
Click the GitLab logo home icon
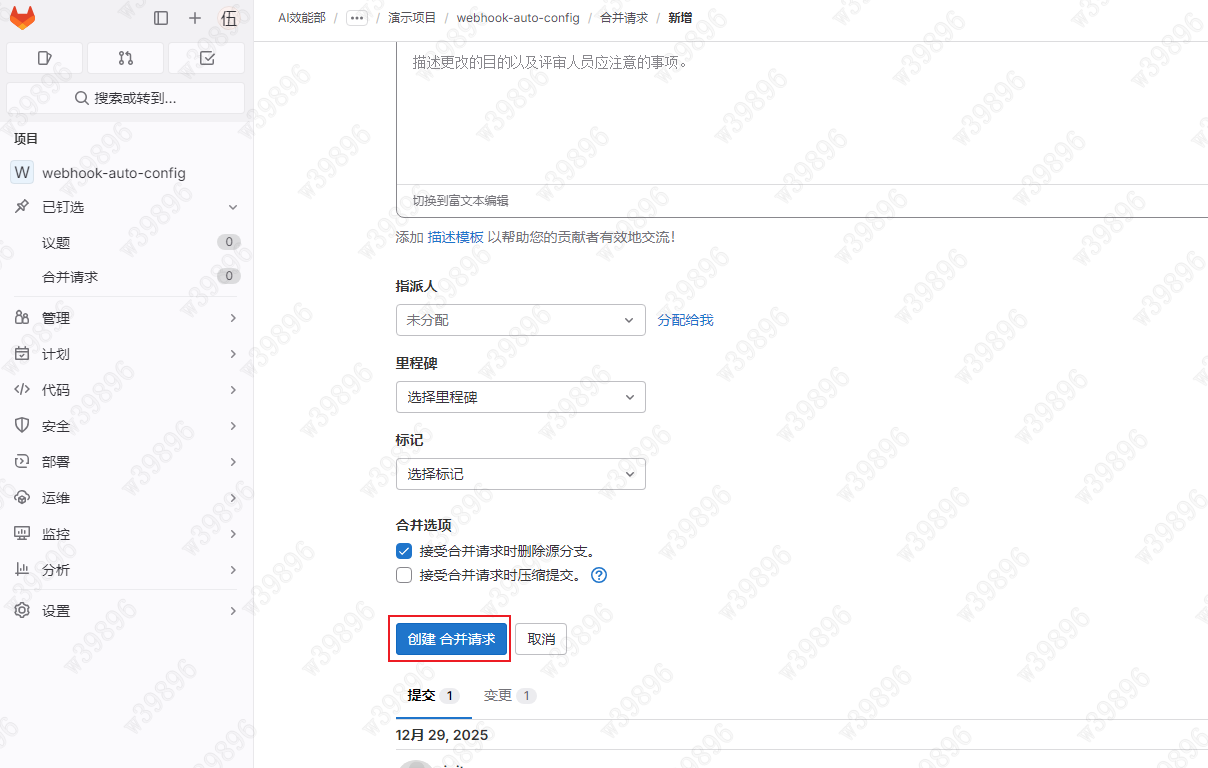tap(21, 18)
